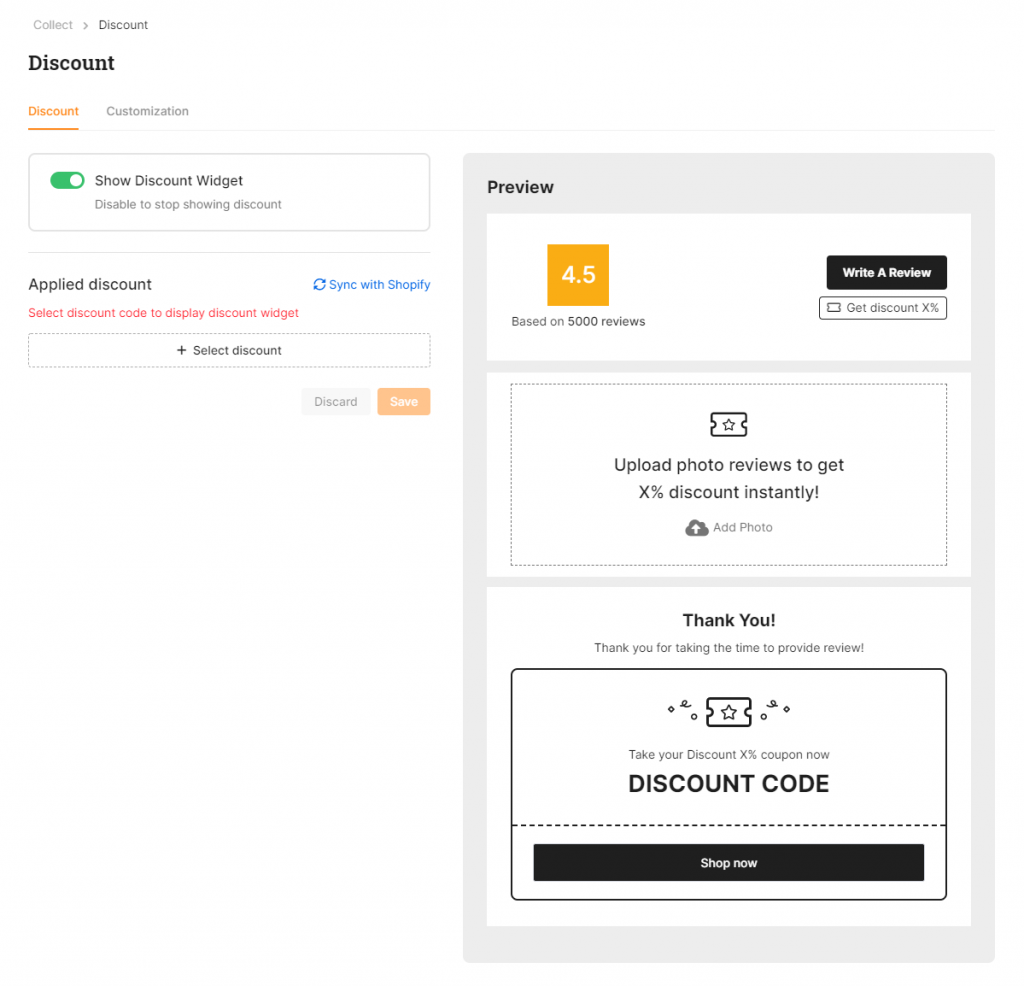The height and width of the screenshot is (986, 1024).
Task: Click the star ticket icon above the upload text
Action: (729, 424)
